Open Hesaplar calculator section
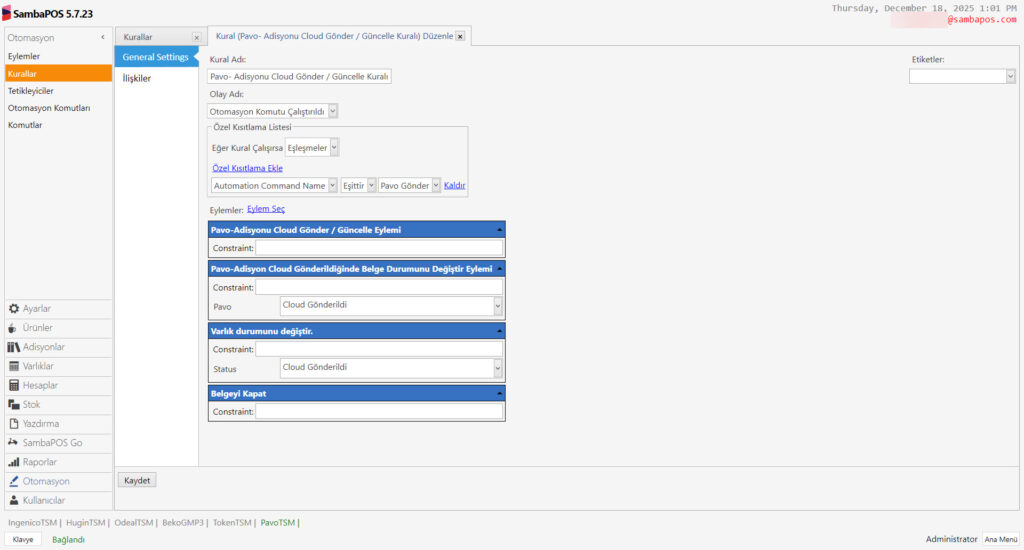 (x=40, y=385)
